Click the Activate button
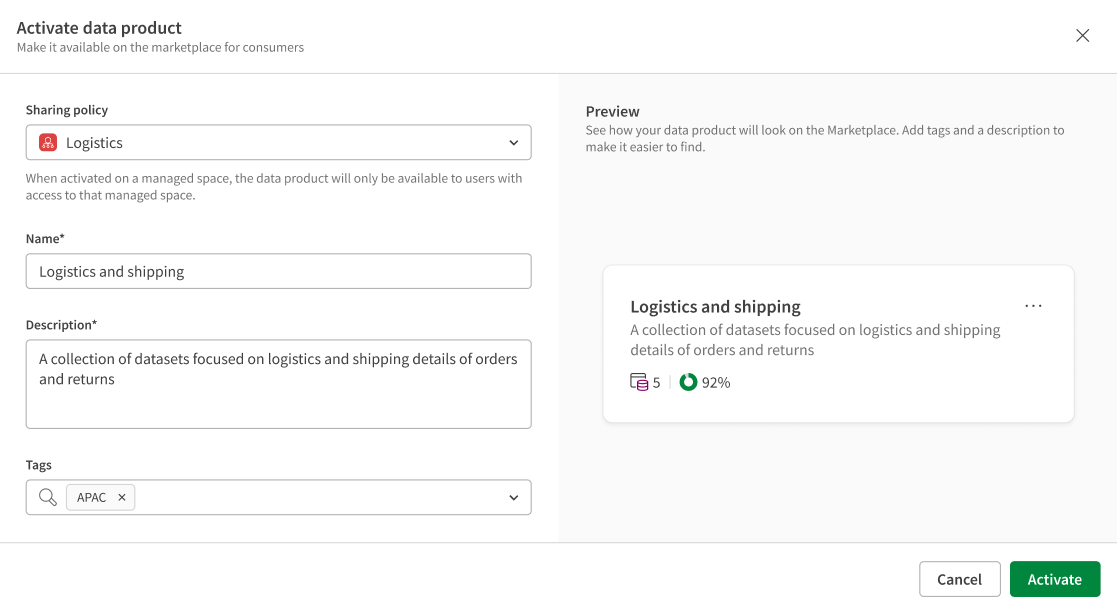1117x613 pixels. [x=1054, y=579]
